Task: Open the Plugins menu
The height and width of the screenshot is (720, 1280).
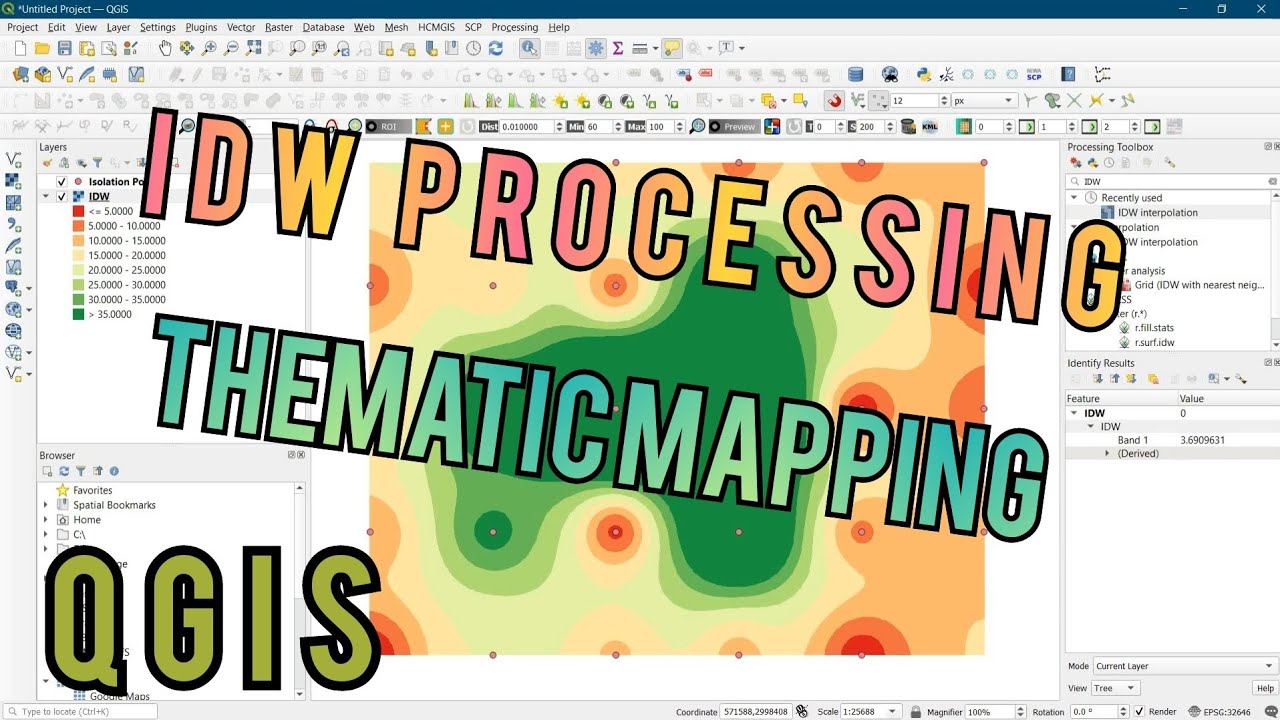Action: pos(202,27)
